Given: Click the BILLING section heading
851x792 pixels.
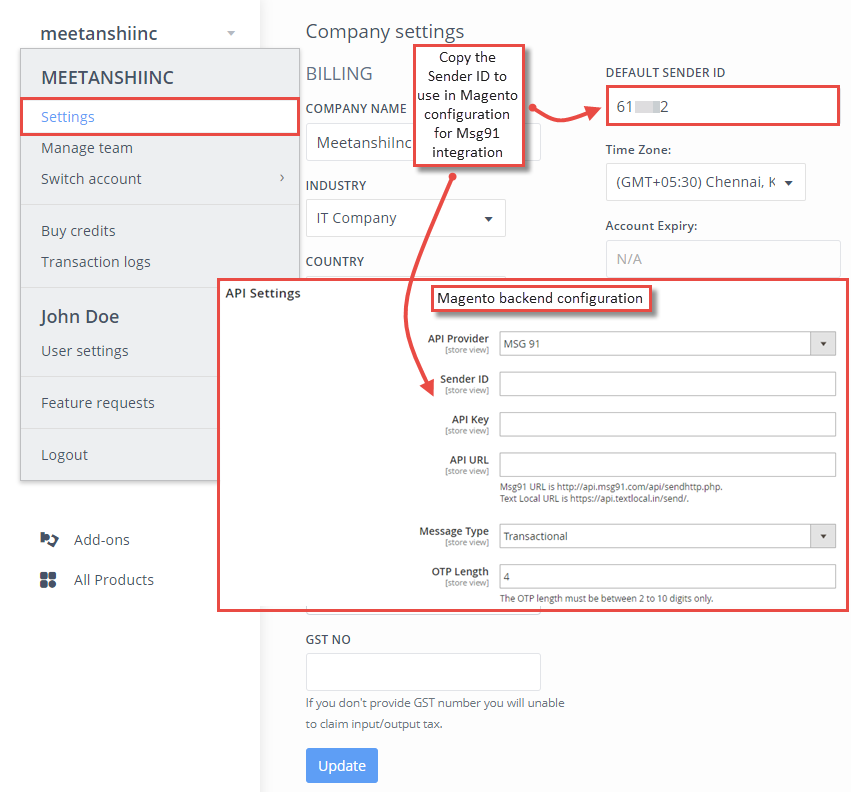Looking at the screenshot, I should [x=339, y=73].
